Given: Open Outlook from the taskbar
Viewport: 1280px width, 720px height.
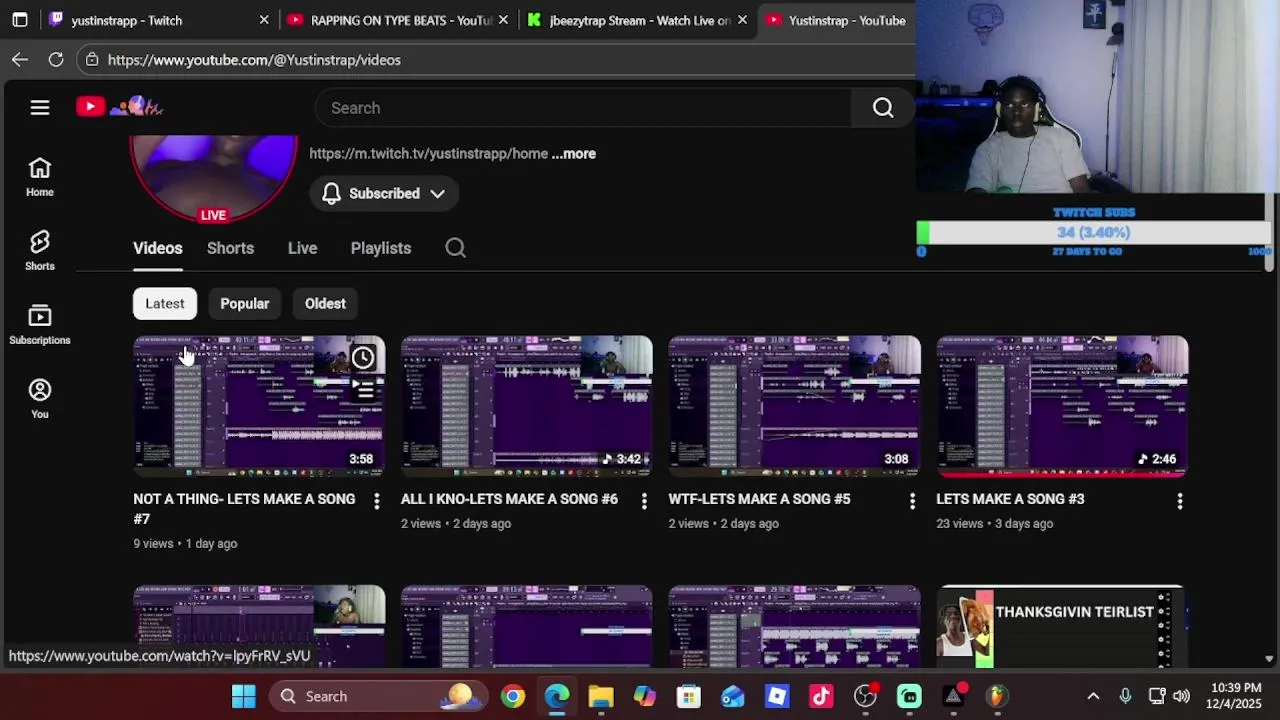Looking at the screenshot, I should [733, 696].
